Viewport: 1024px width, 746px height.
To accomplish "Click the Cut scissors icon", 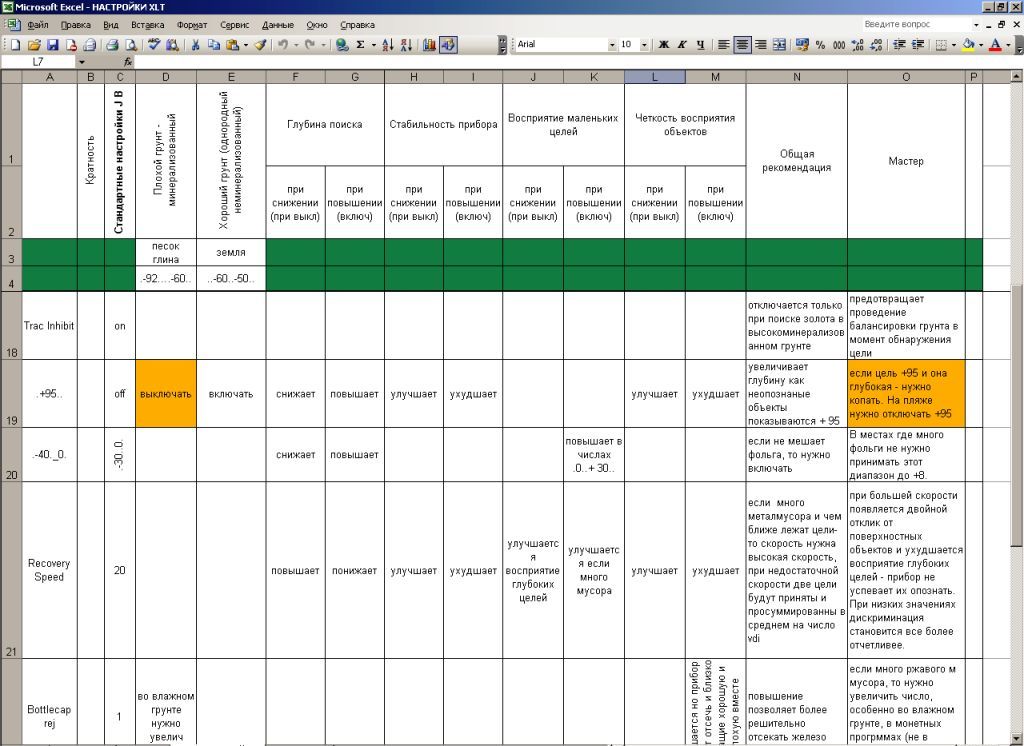I will pos(195,45).
